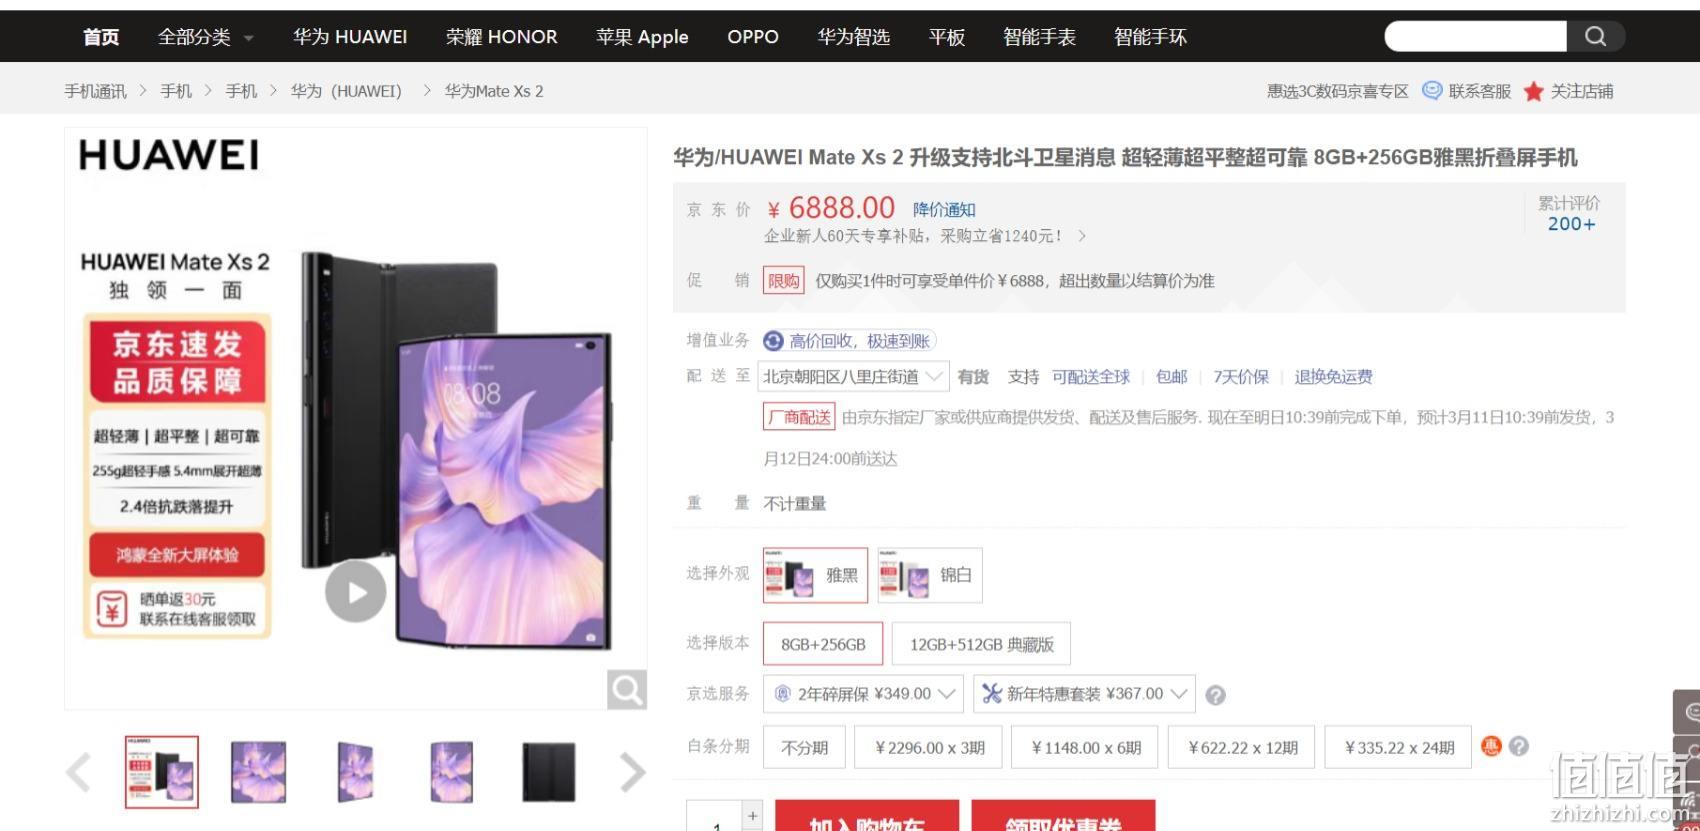
Task: Click the 包邮 shipping link
Action: (1171, 377)
